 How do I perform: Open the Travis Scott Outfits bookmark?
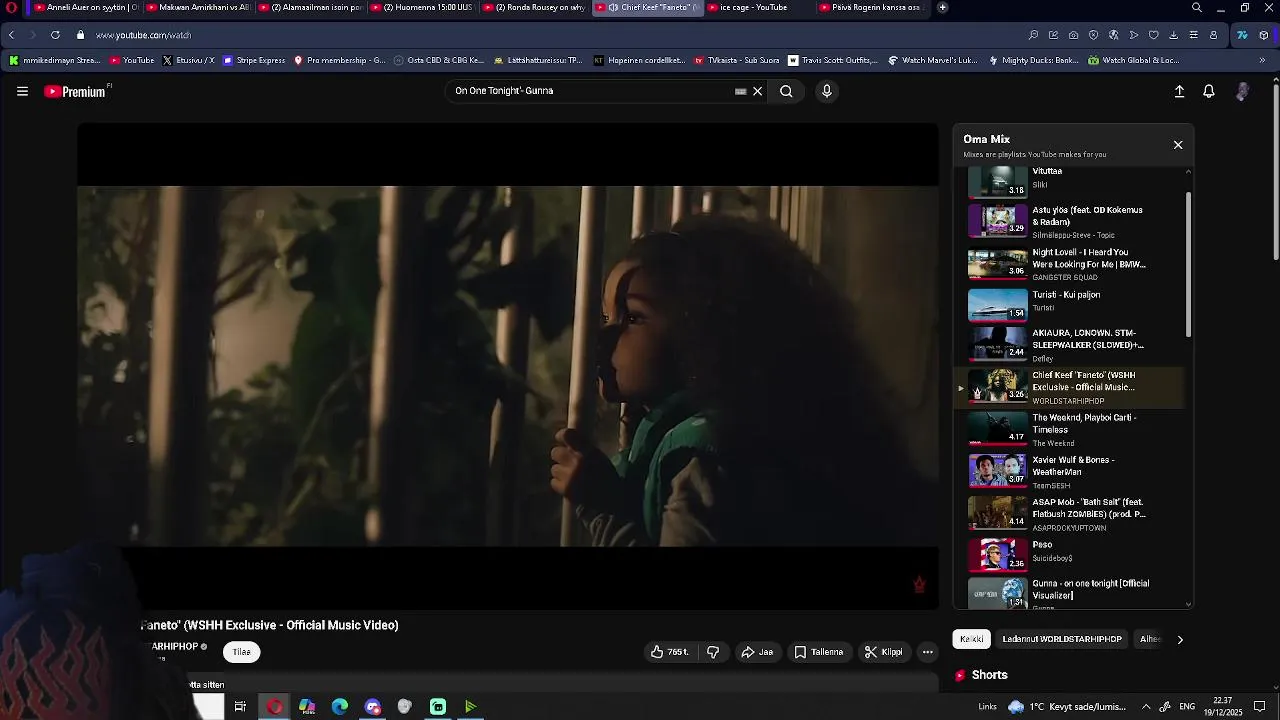pos(832,60)
